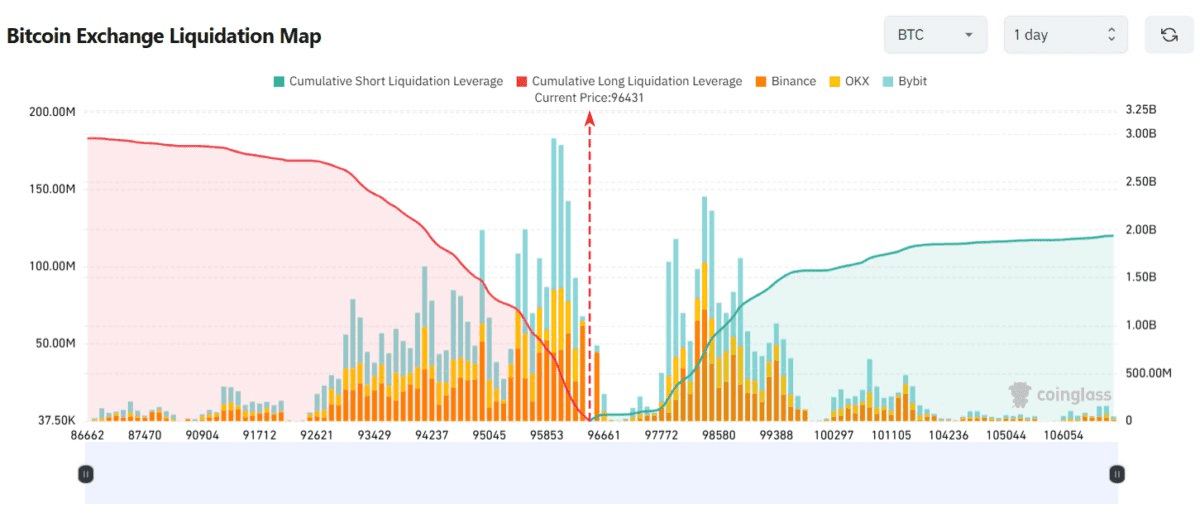Click the Coinglass watermark logo

pyautogui.click(x=1059, y=393)
